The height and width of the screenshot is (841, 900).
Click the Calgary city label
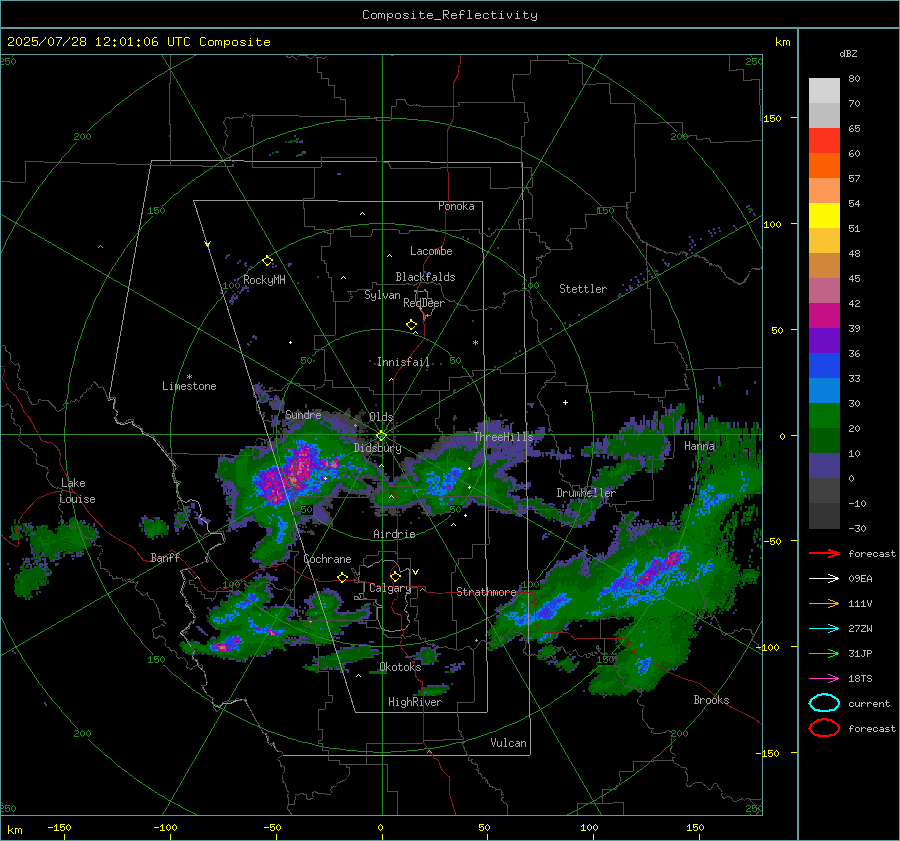(x=390, y=588)
